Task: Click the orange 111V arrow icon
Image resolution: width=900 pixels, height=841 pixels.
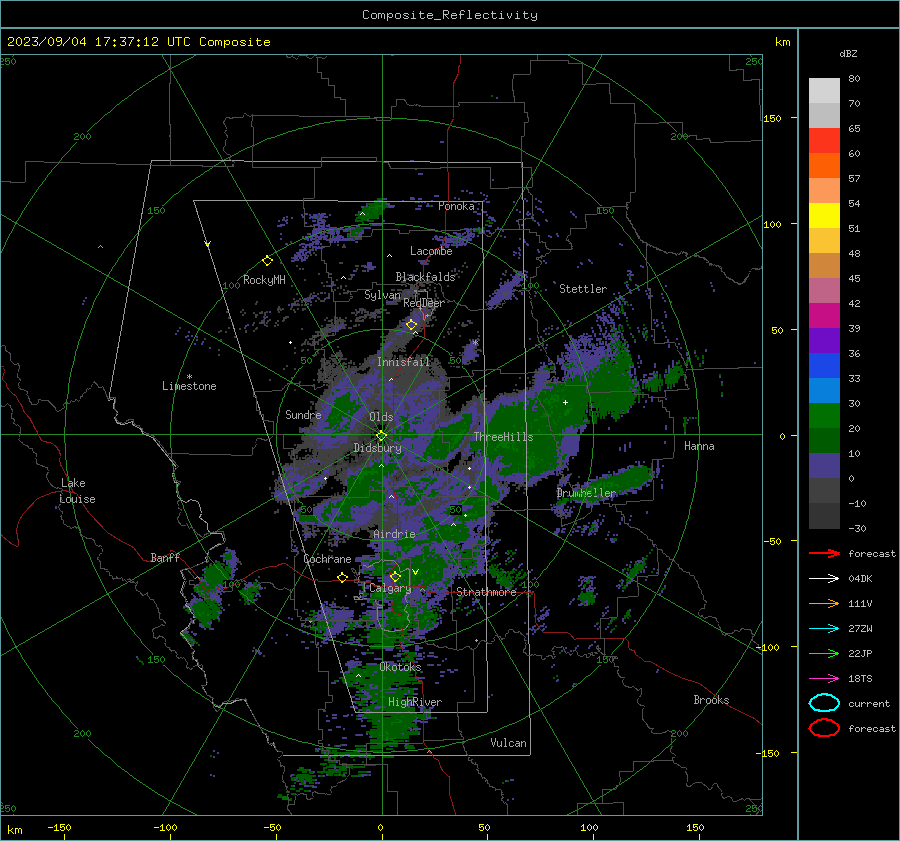Action: [824, 603]
